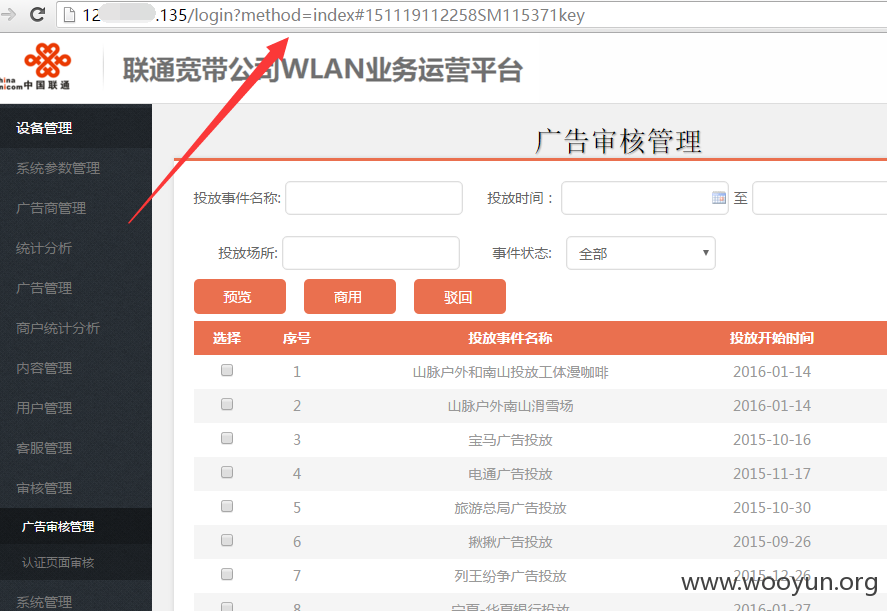Click the page icon in address bar
Image resolution: width=887 pixels, height=611 pixels.
(x=70, y=15)
